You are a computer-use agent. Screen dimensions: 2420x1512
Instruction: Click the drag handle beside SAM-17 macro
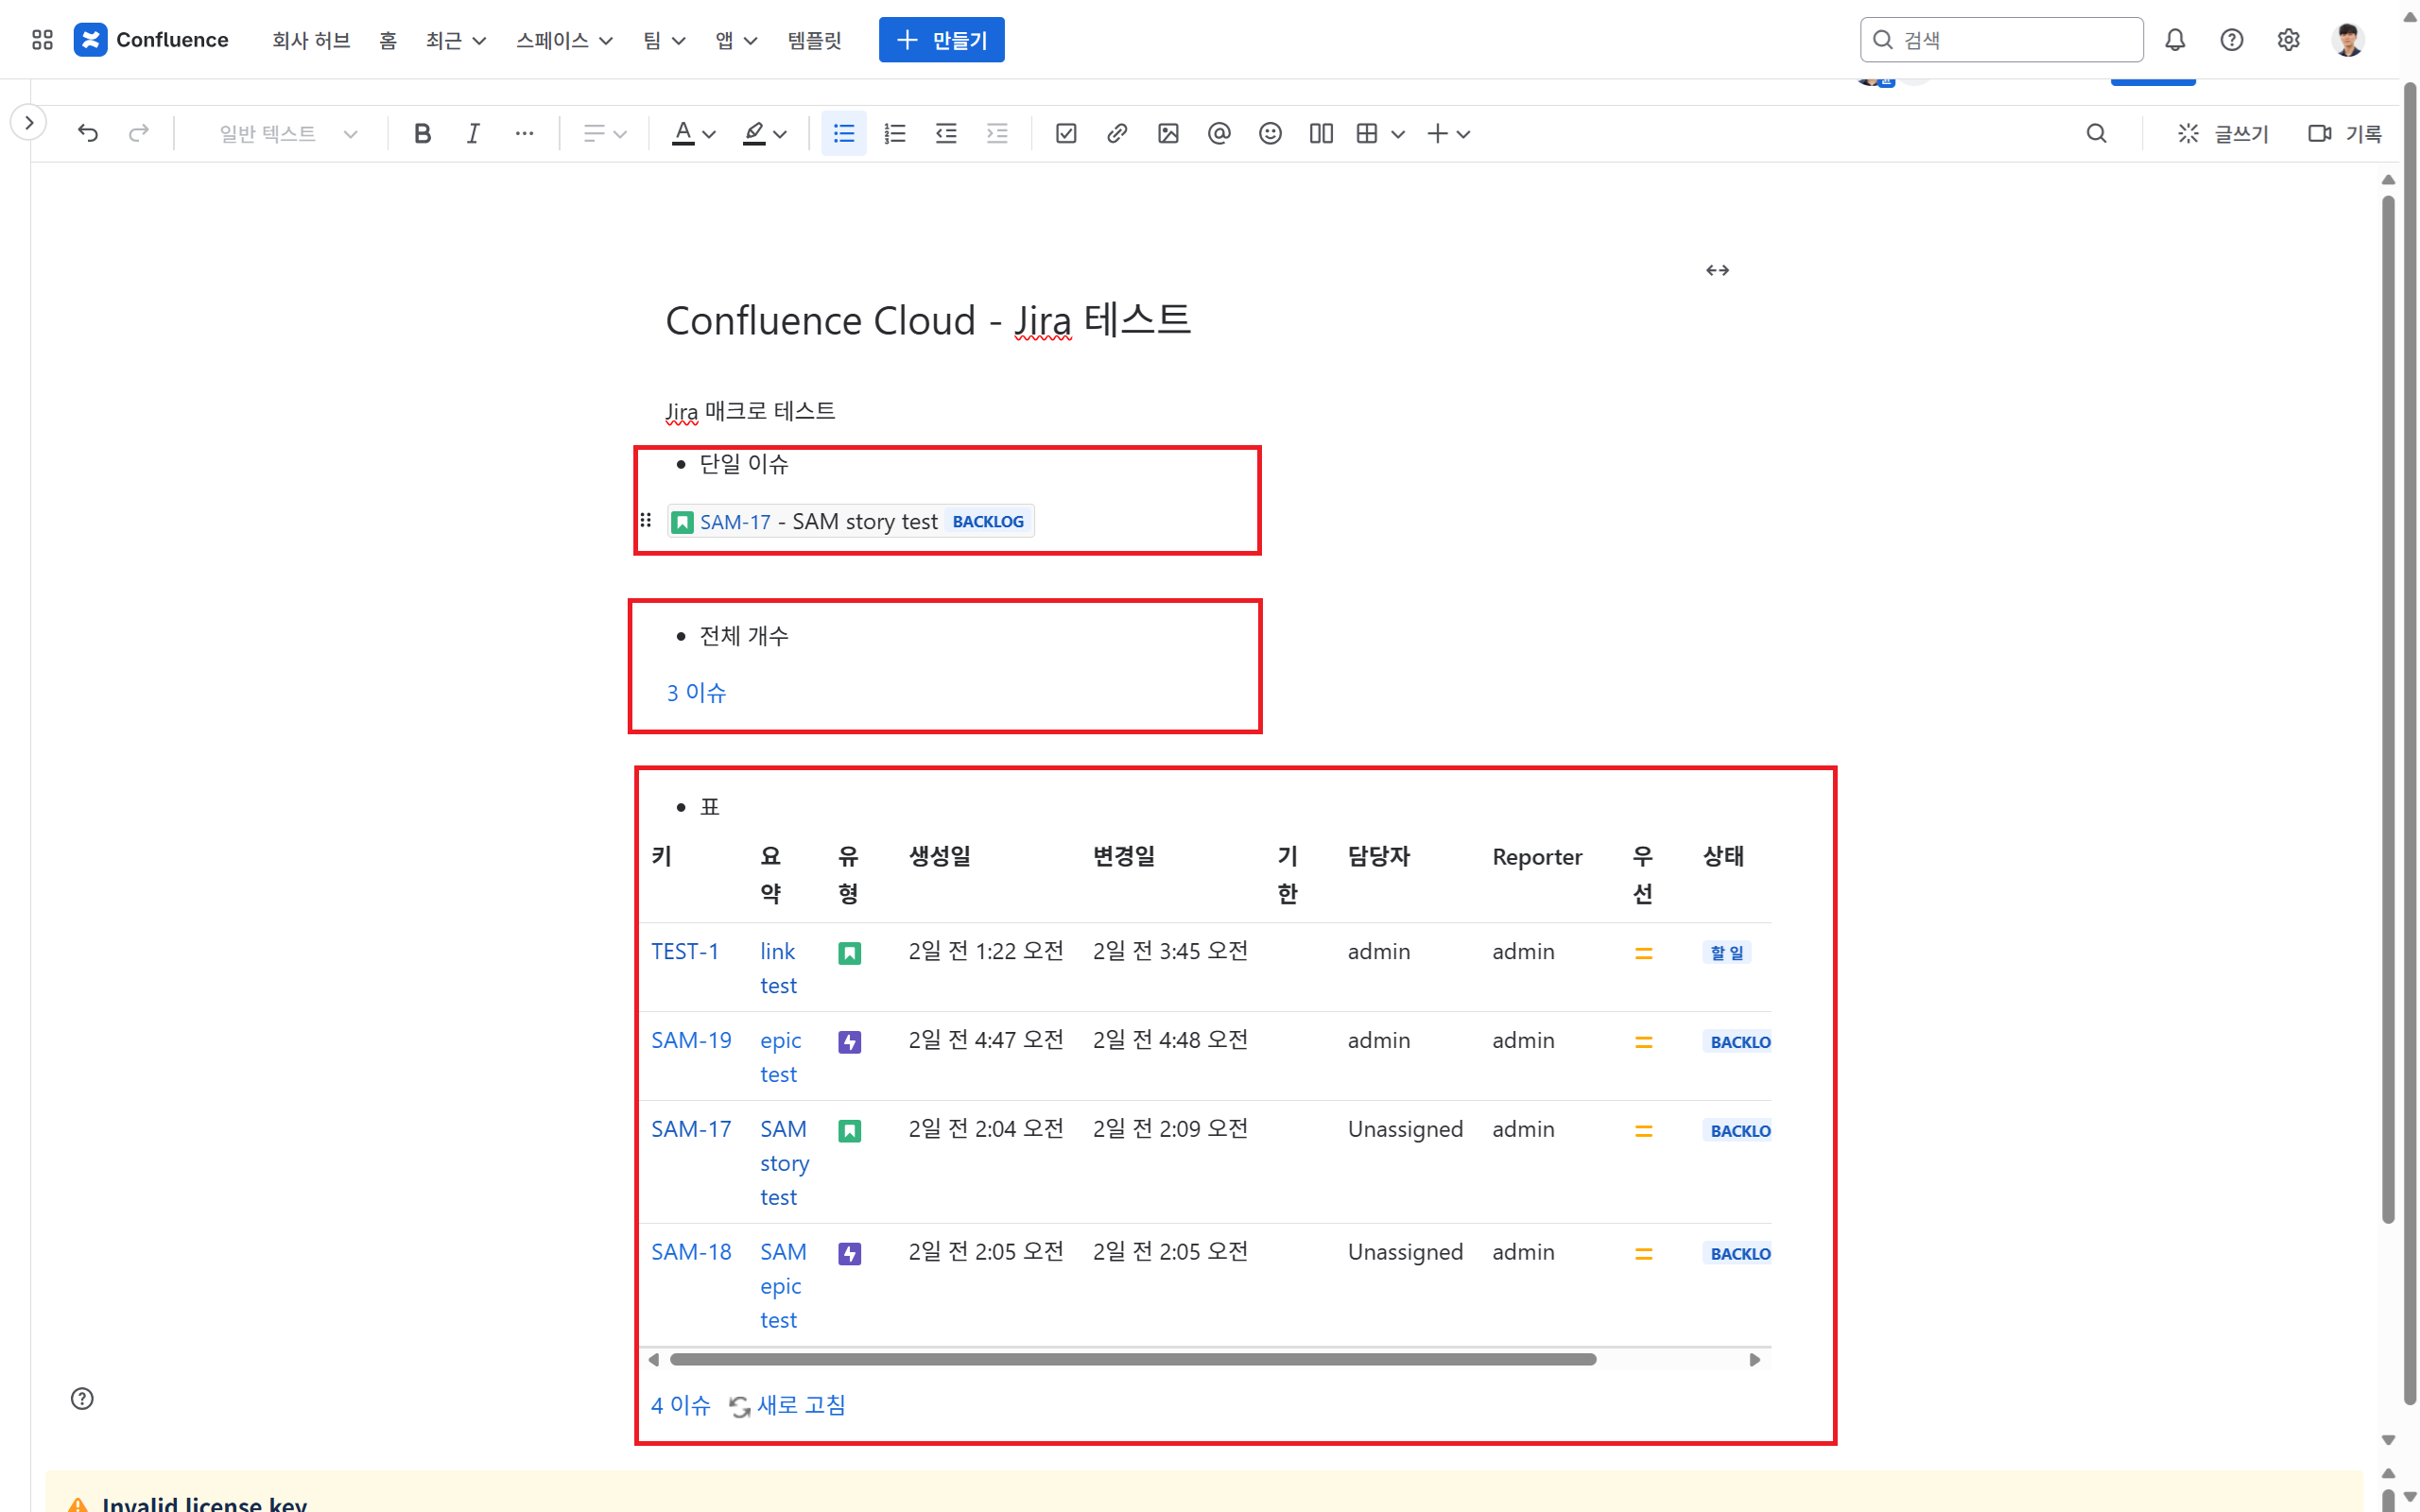(646, 520)
